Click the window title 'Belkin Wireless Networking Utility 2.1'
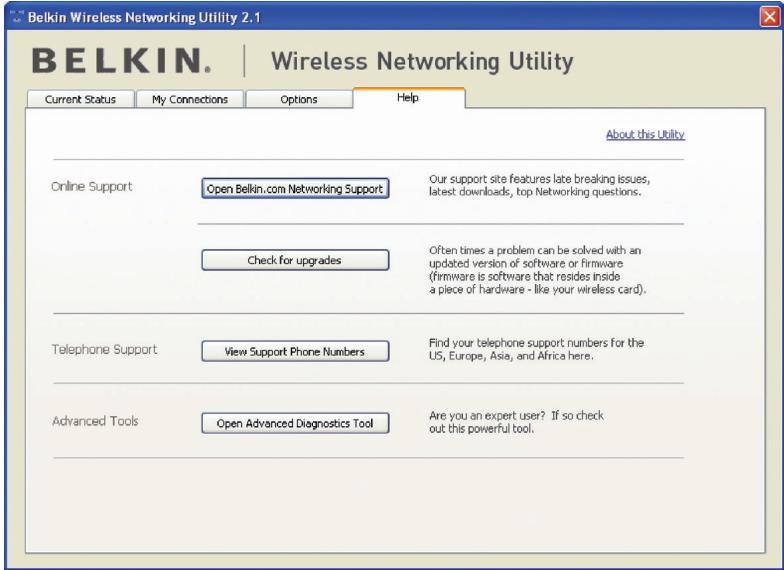784x570 pixels. (144, 18)
